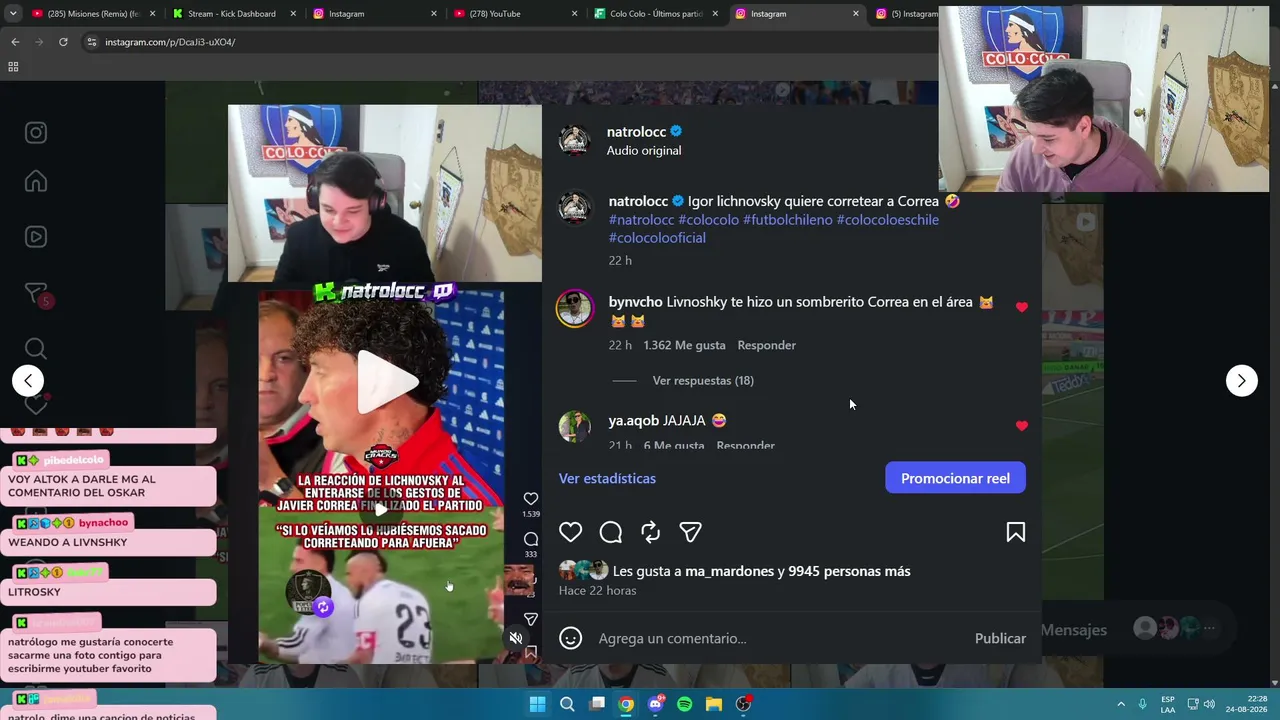
Task: Open bynvcho username in comment
Action: [x=635, y=302]
